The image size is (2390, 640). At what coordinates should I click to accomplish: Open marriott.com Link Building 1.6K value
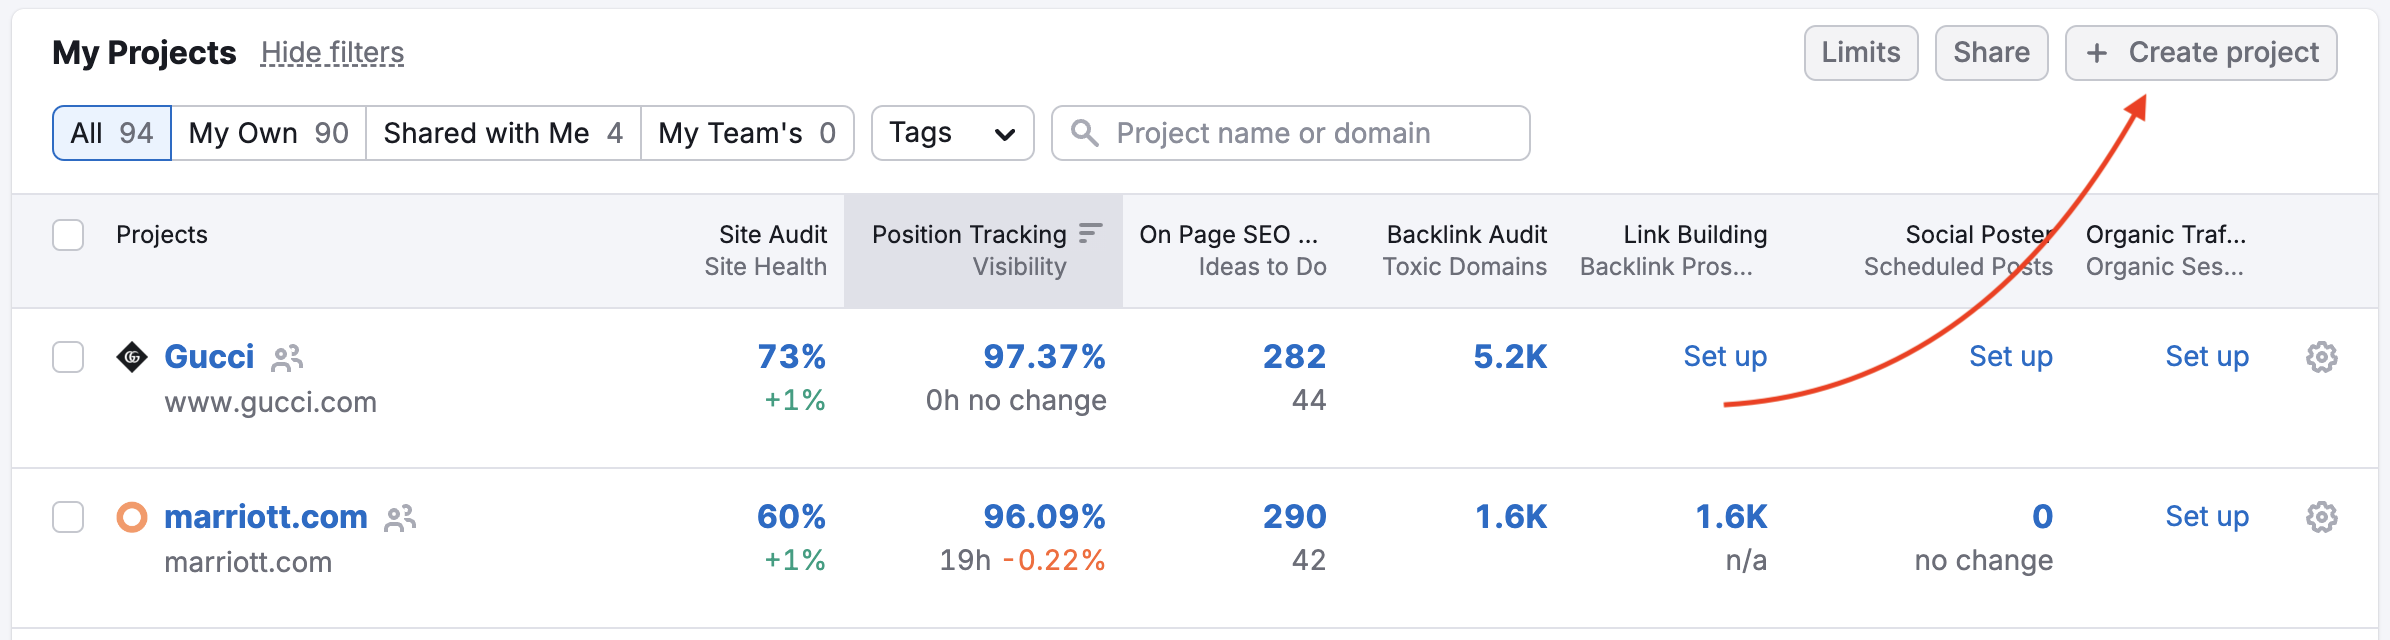click(x=1731, y=517)
